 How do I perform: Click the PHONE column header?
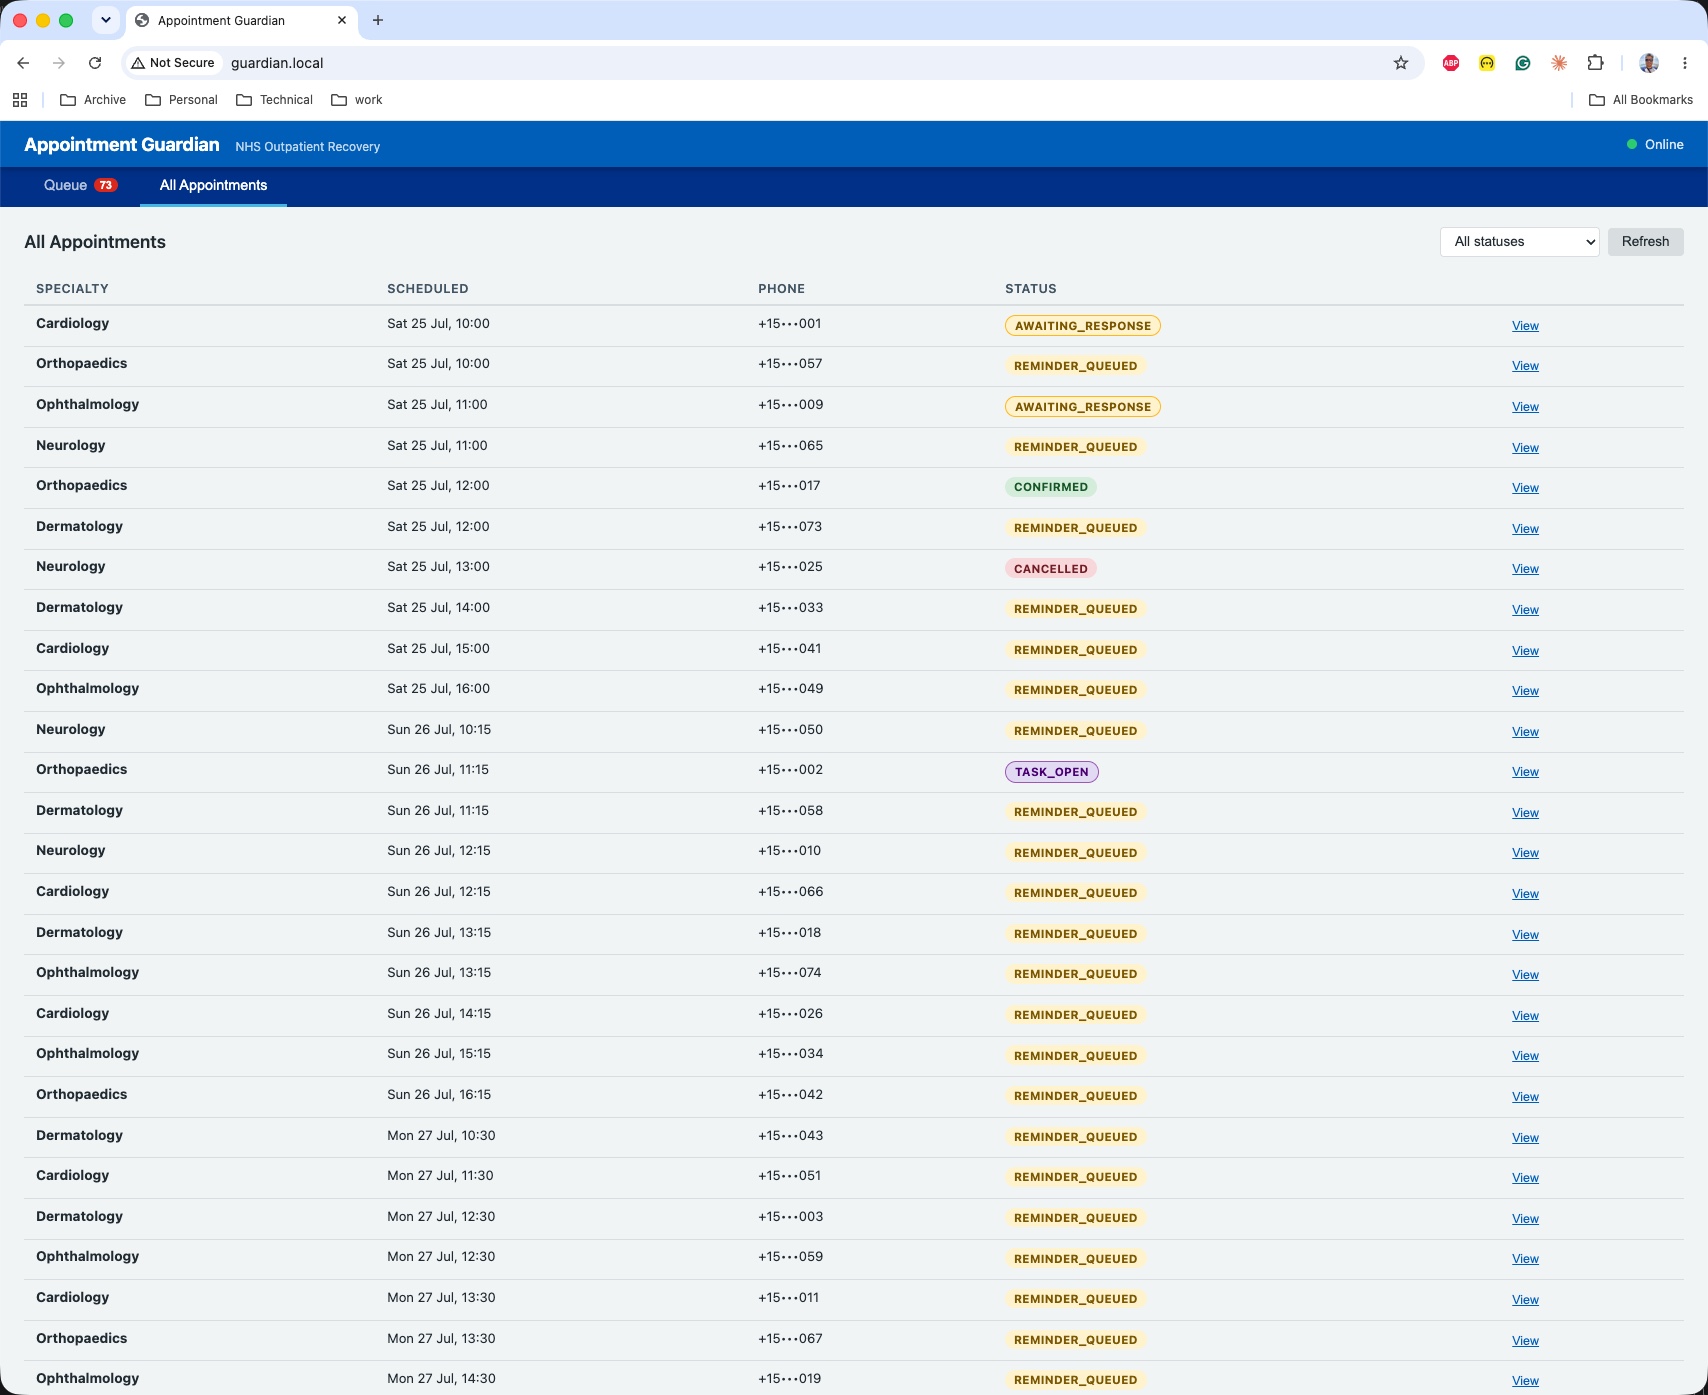[781, 289]
